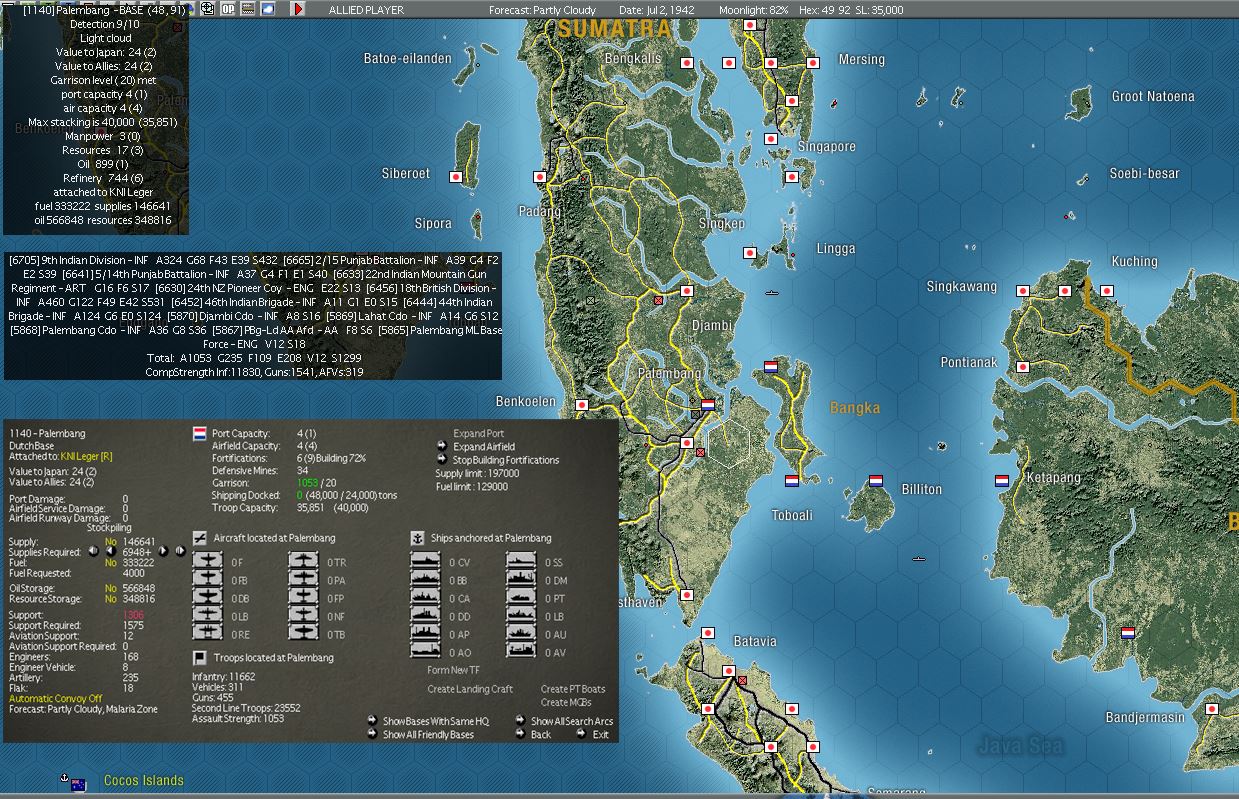Viewport: 1239px width, 799px height.
Task: Select the fighter-bomber (FB) aircraft icon
Action: pos(207,579)
